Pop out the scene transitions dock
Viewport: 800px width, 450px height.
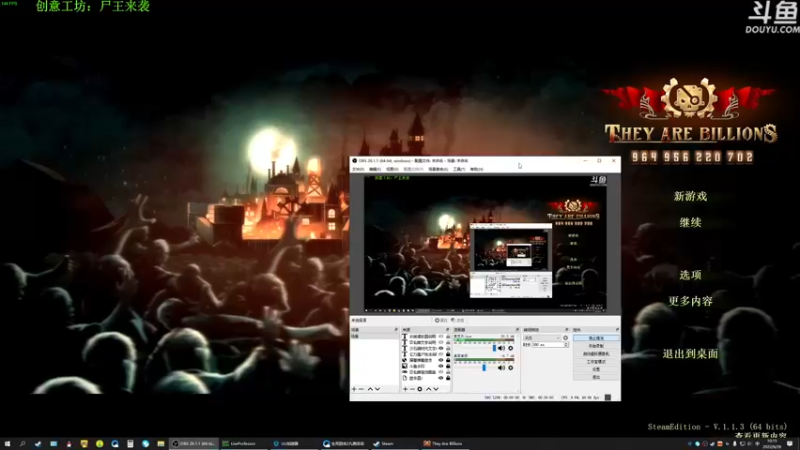tap(567, 330)
